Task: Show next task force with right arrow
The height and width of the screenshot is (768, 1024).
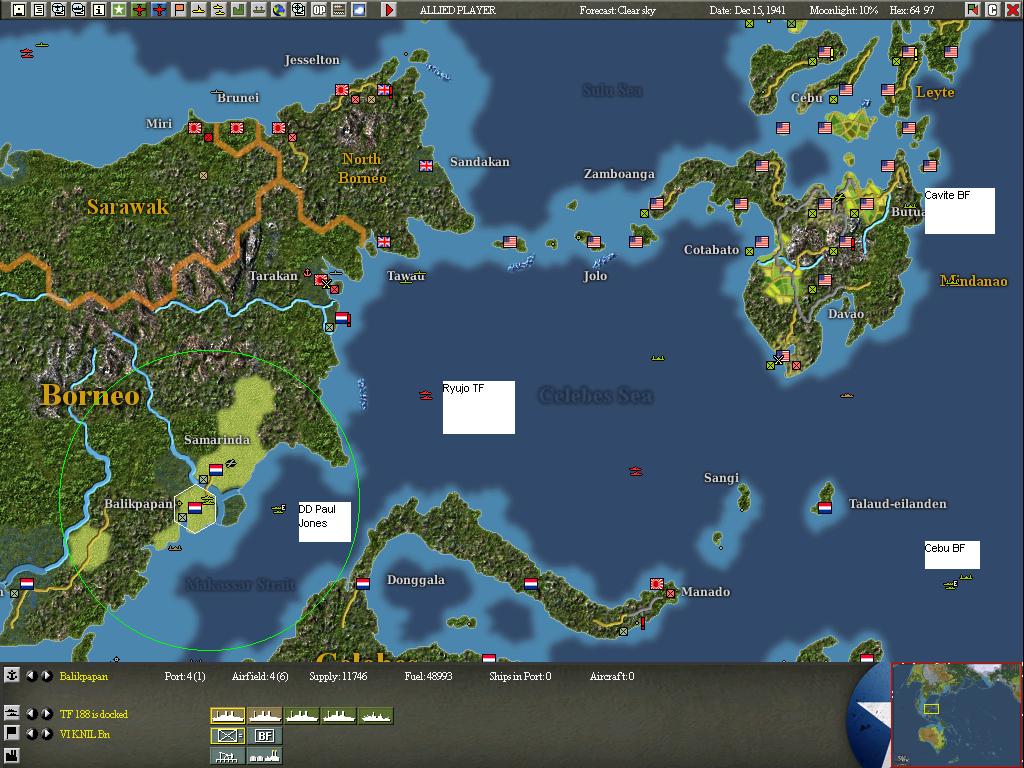Action: click(46, 714)
